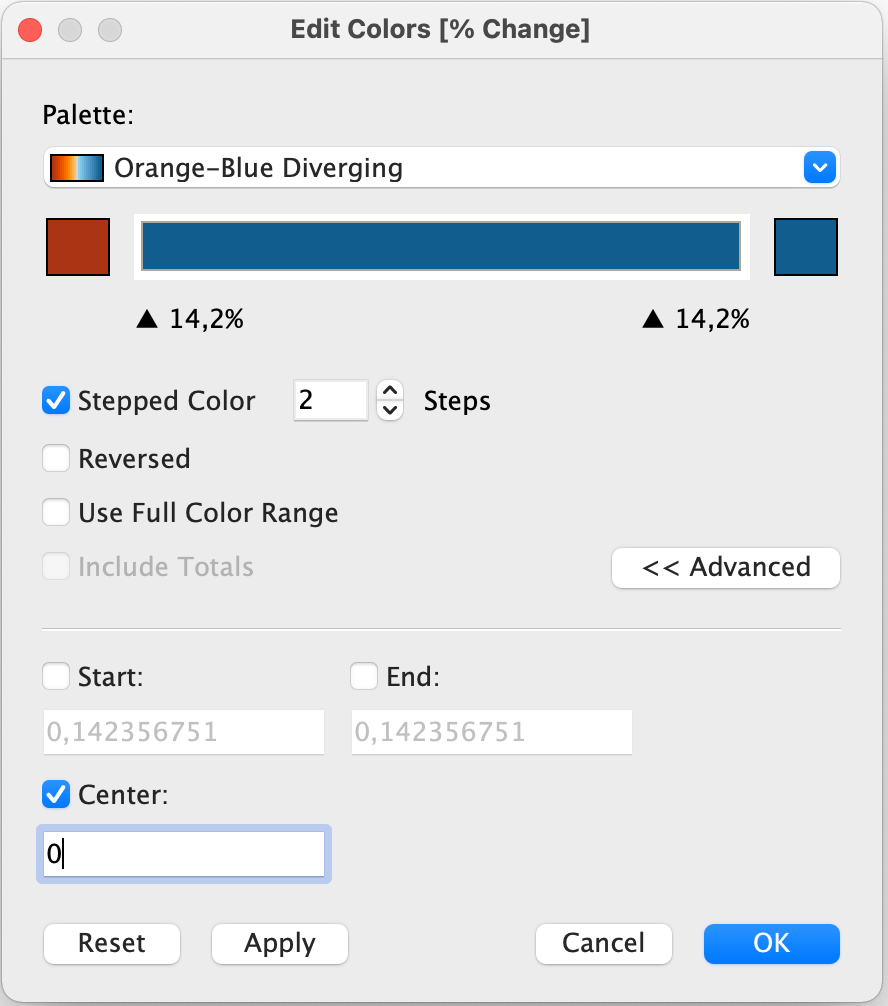This screenshot has width=888, height=1006.
Task: Click the blue end color swatch
Action: [806, 246]
